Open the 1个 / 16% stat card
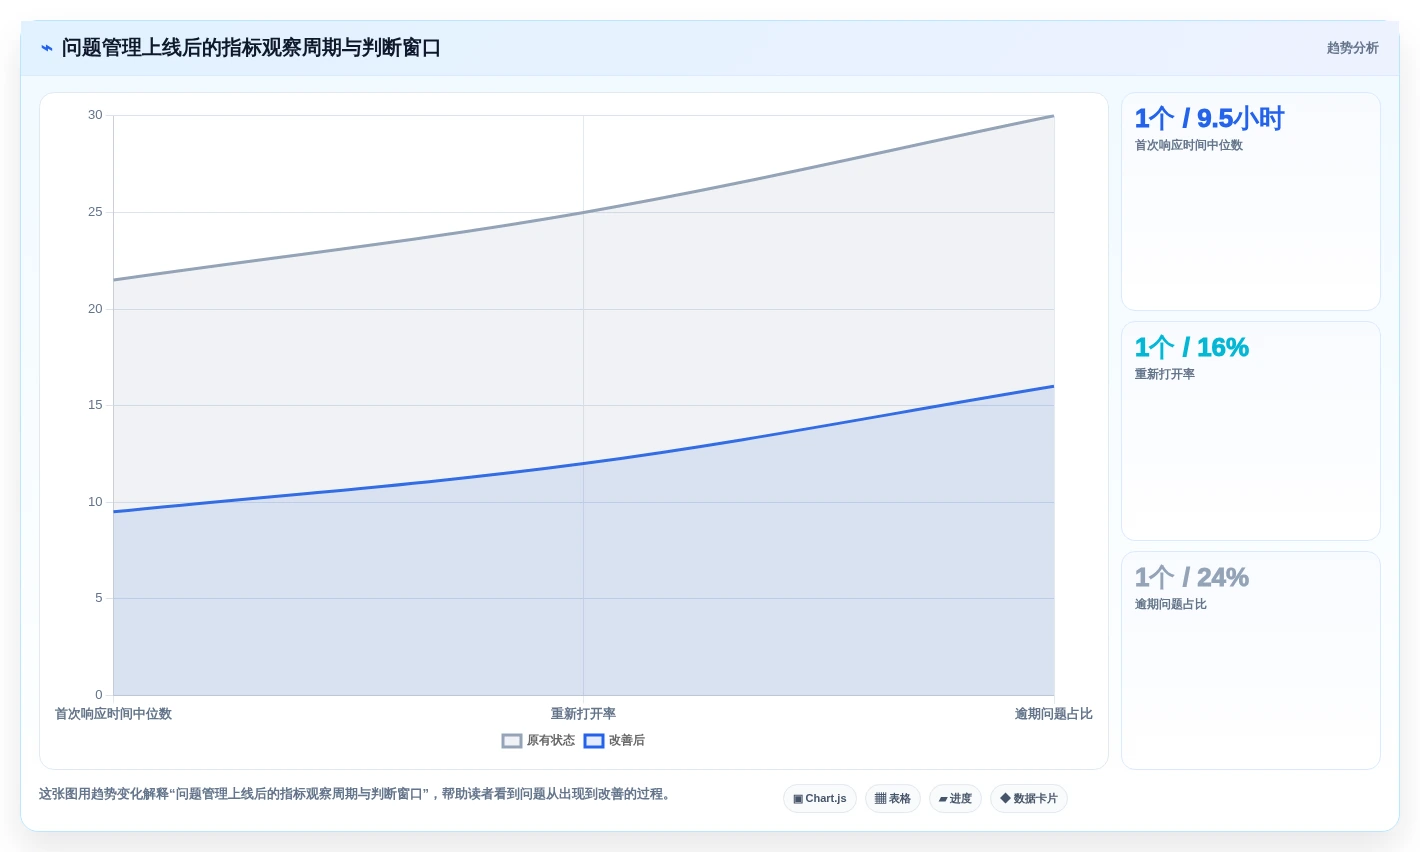 point(1251,431)
